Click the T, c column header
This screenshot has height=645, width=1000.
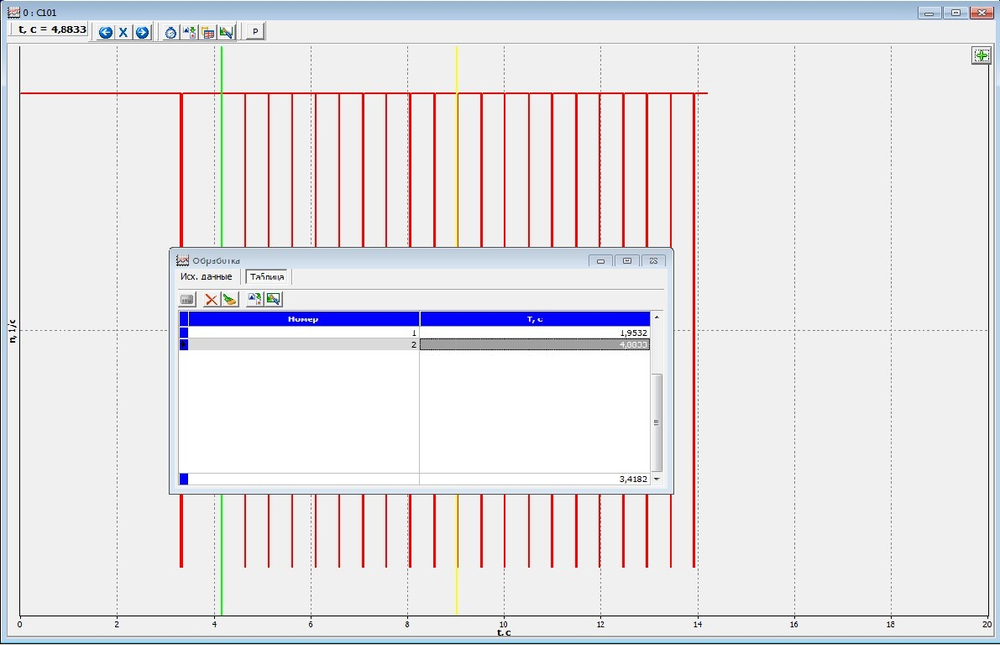(534, 318)
